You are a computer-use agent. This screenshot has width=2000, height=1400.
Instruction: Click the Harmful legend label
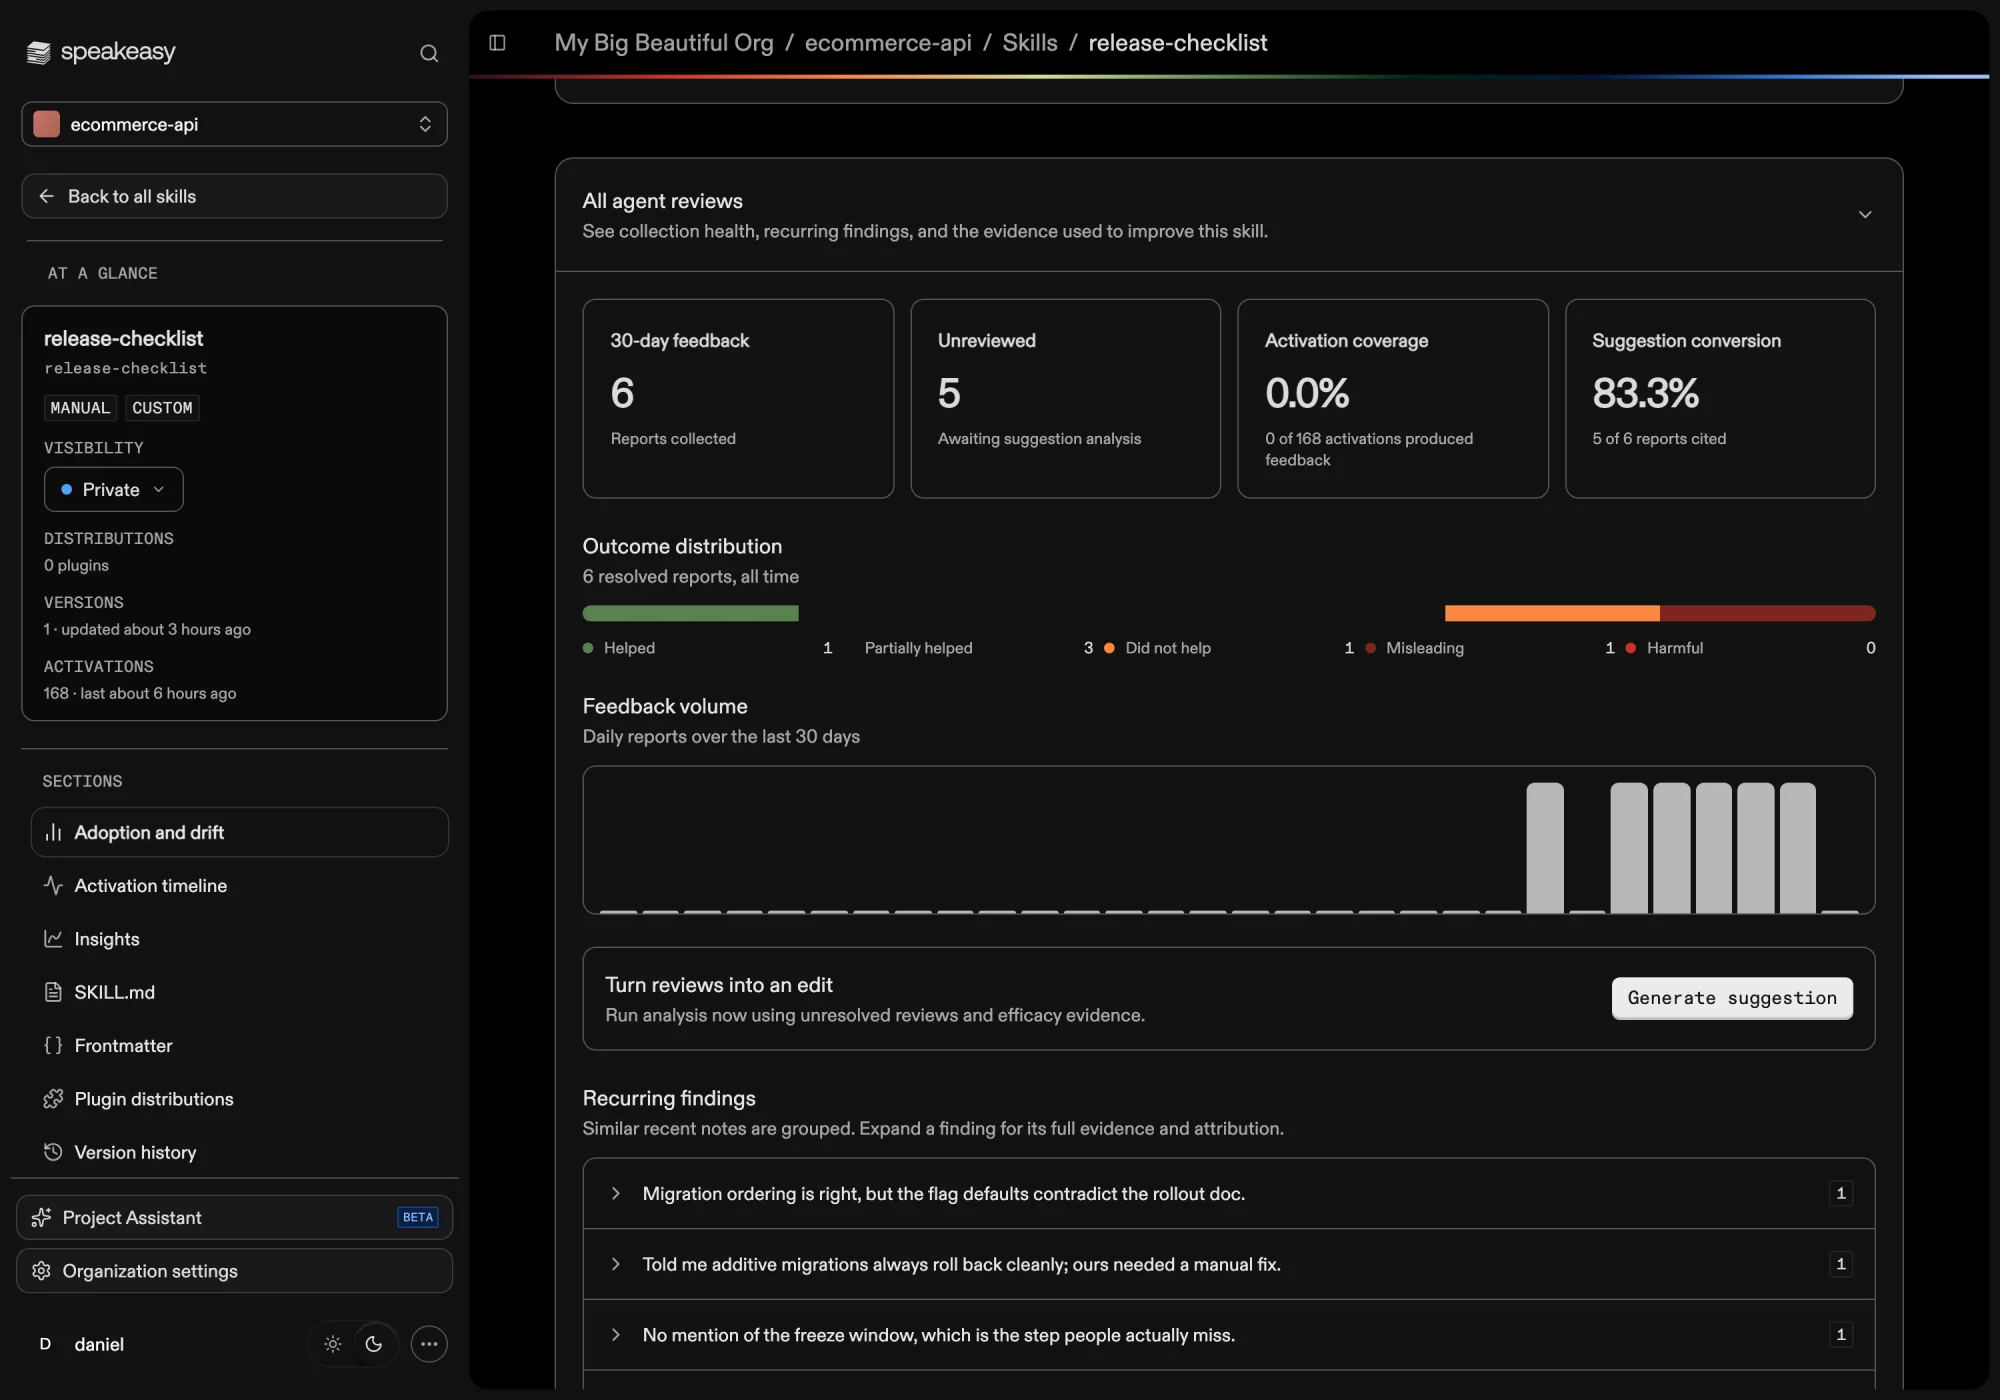[1675, 648]
